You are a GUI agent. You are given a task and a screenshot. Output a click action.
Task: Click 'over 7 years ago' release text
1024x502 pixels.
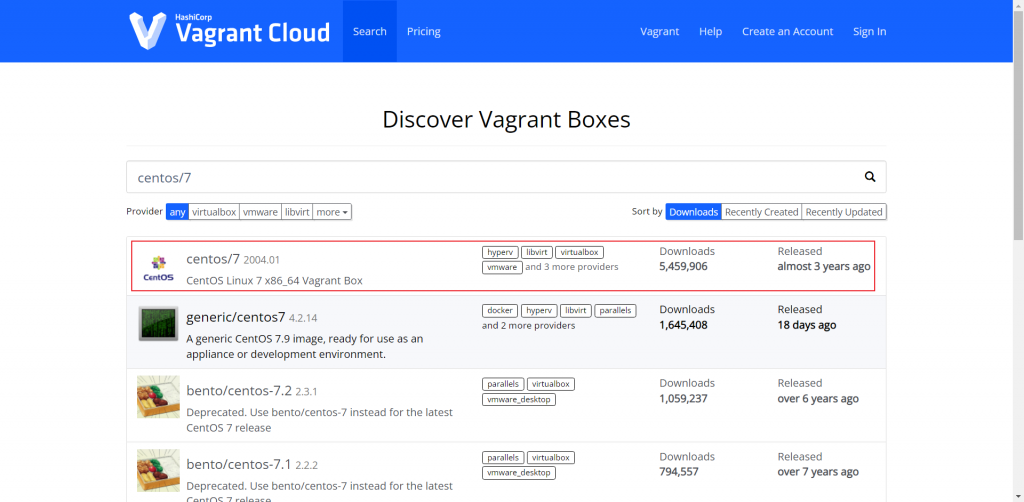point(818,472)
